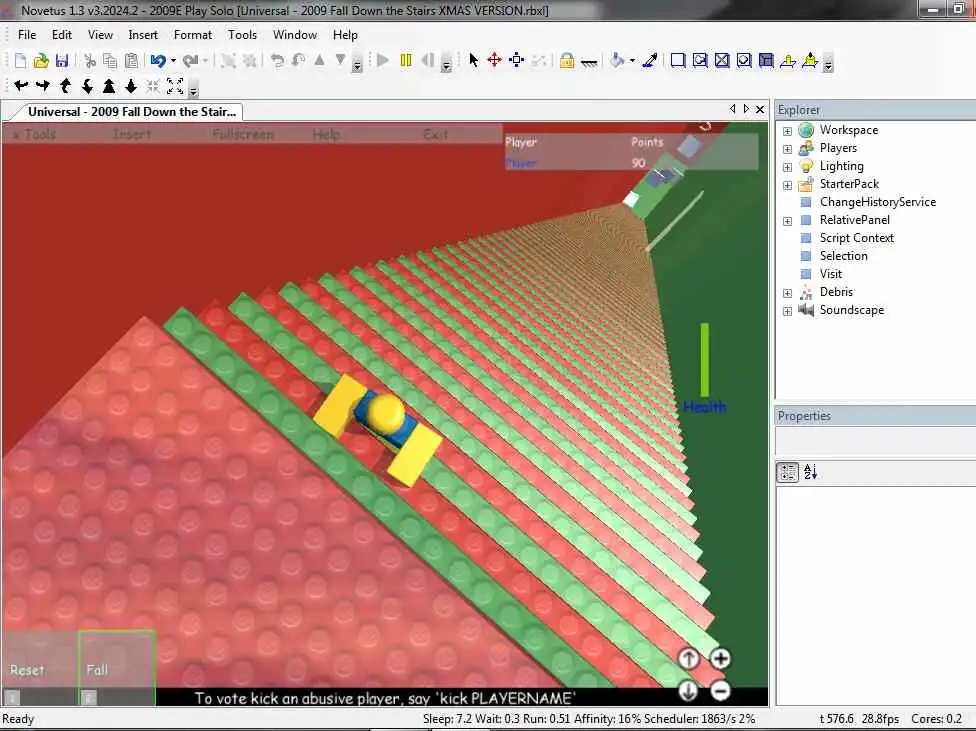This screenshot has width=976, height=731.
Task: Expand the StarterPack tree node
Action: pyautogui.click(x=787, y=185)
